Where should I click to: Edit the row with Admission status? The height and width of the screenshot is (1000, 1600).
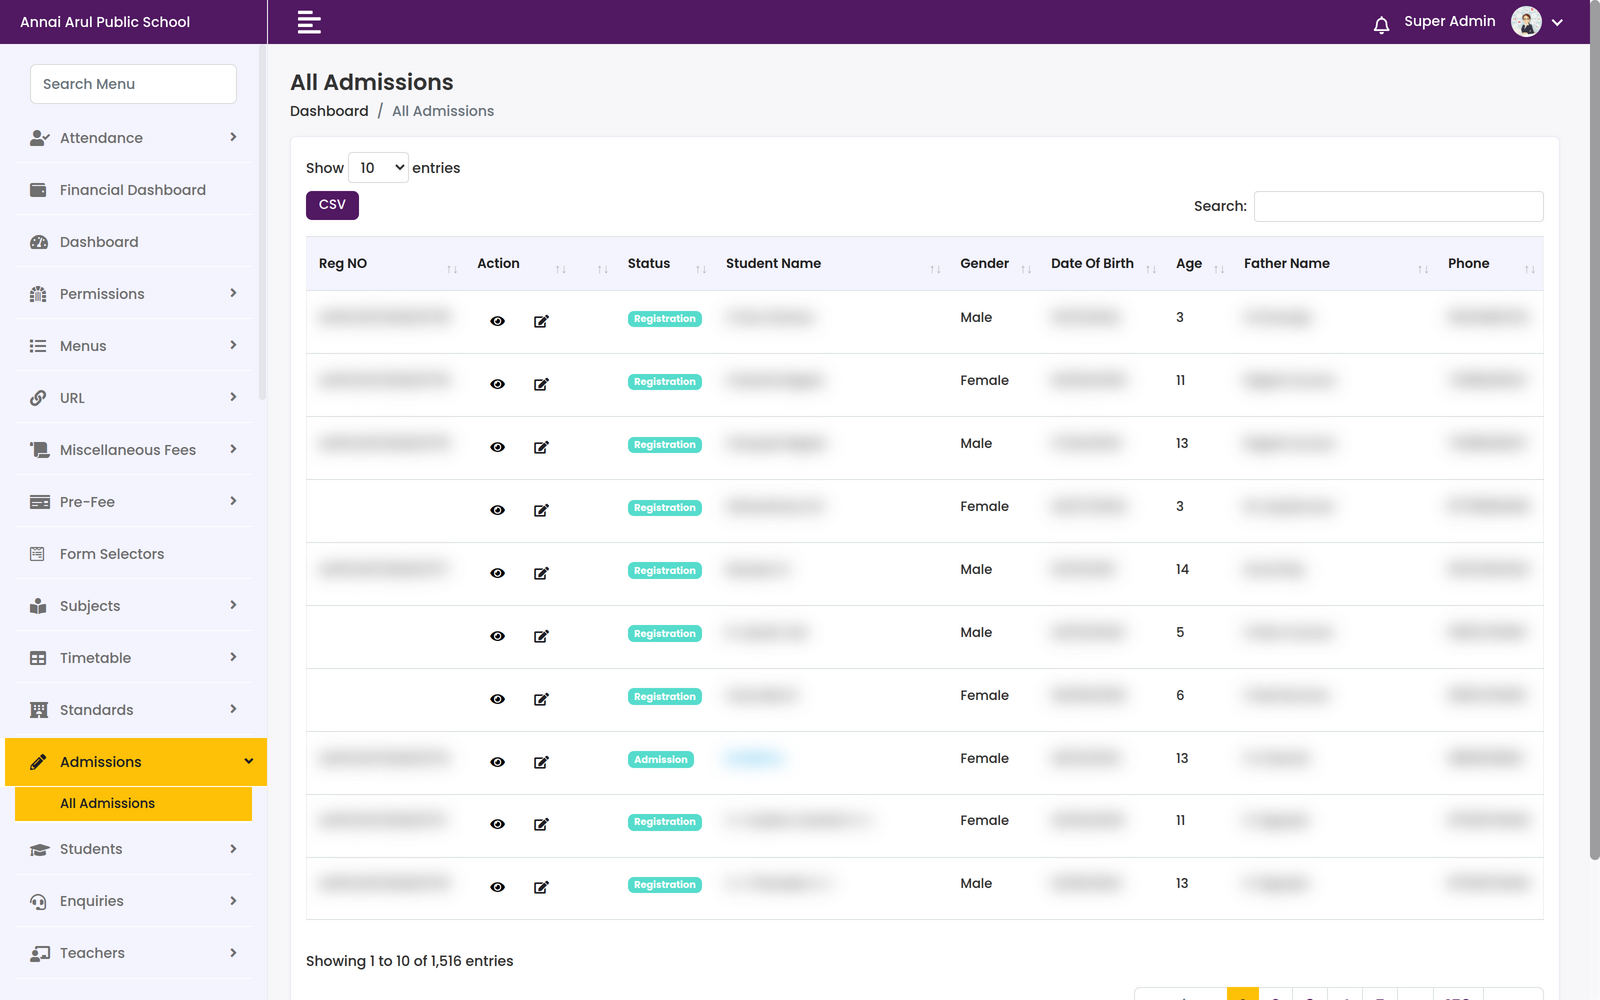click(x=541, y=762)
